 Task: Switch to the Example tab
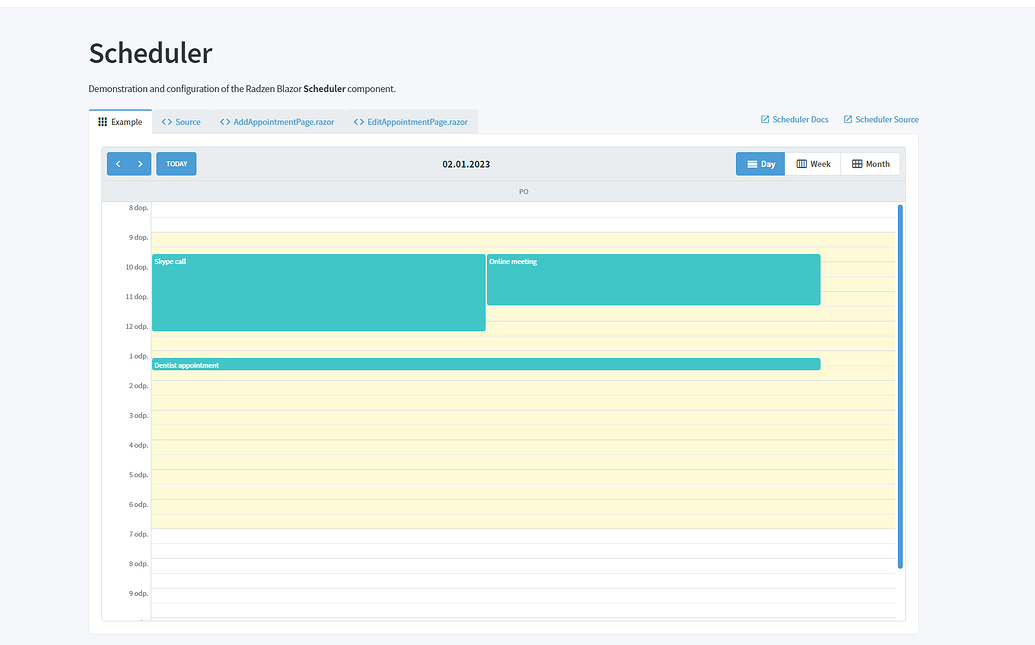click(x=120, y=121)
